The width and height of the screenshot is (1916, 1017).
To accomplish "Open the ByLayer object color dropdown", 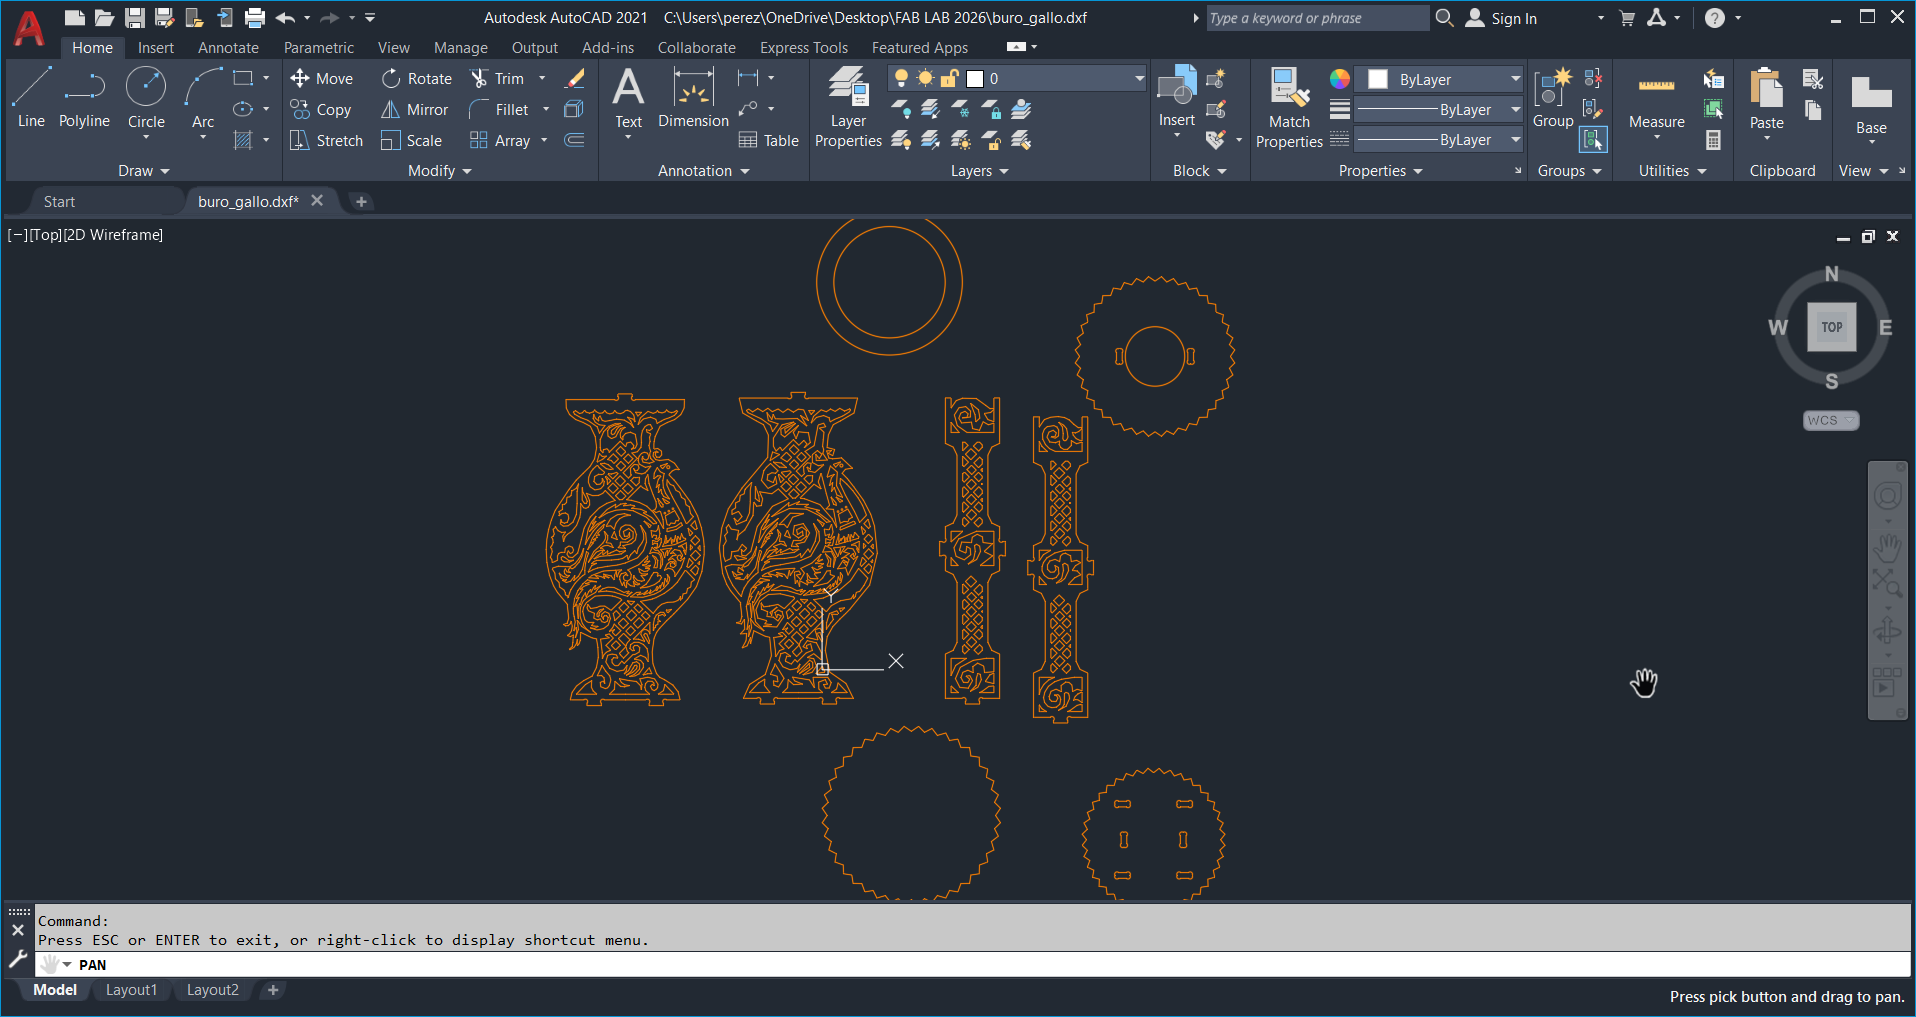I will pos(1516,79).
